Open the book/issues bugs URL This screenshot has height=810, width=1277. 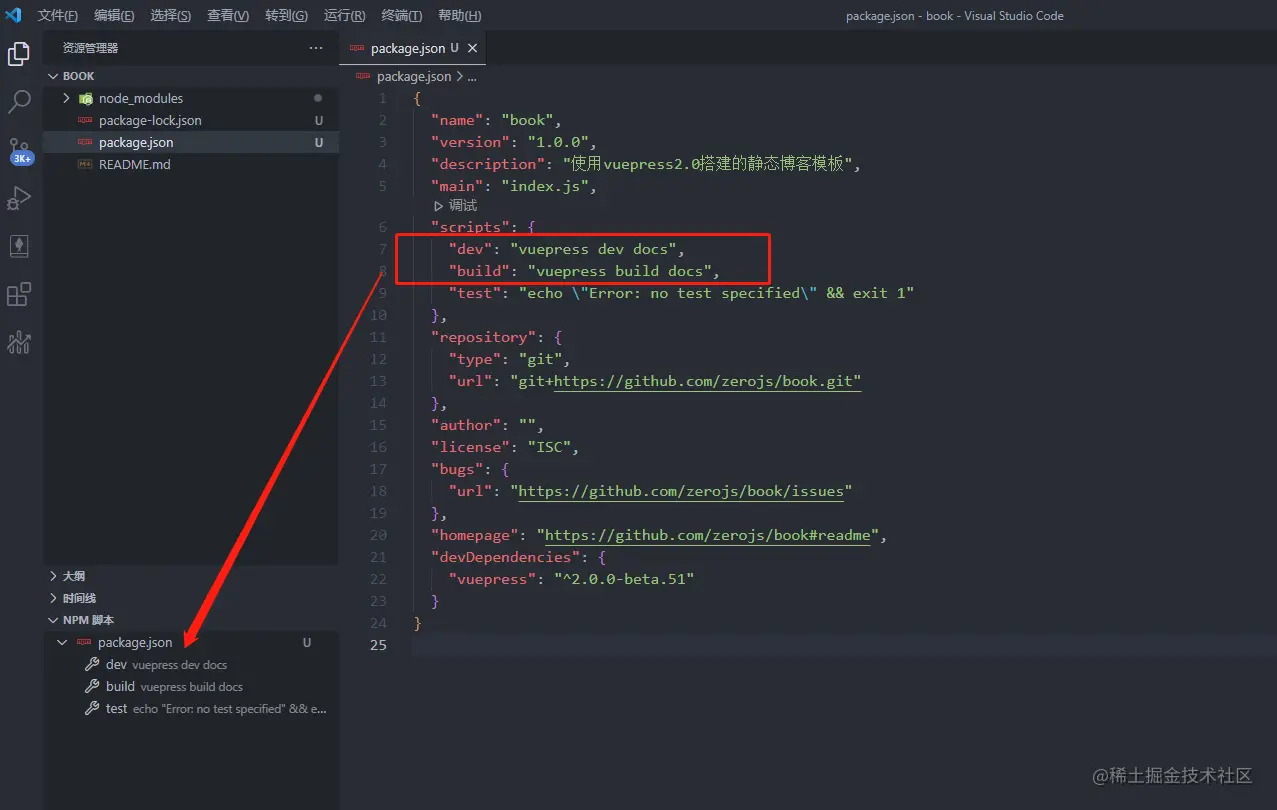[680, 491]
